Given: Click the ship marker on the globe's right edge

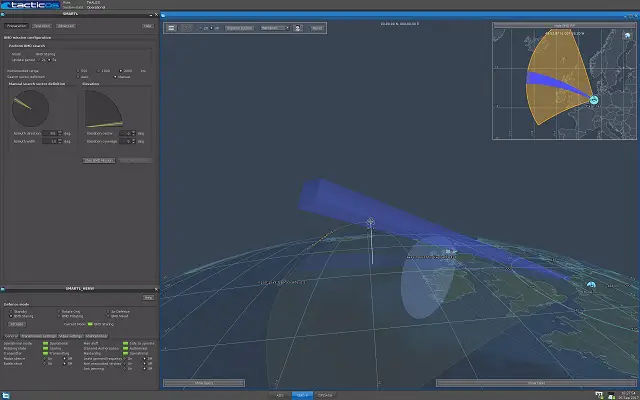Looking at the screenshot, I should [591, 285].
